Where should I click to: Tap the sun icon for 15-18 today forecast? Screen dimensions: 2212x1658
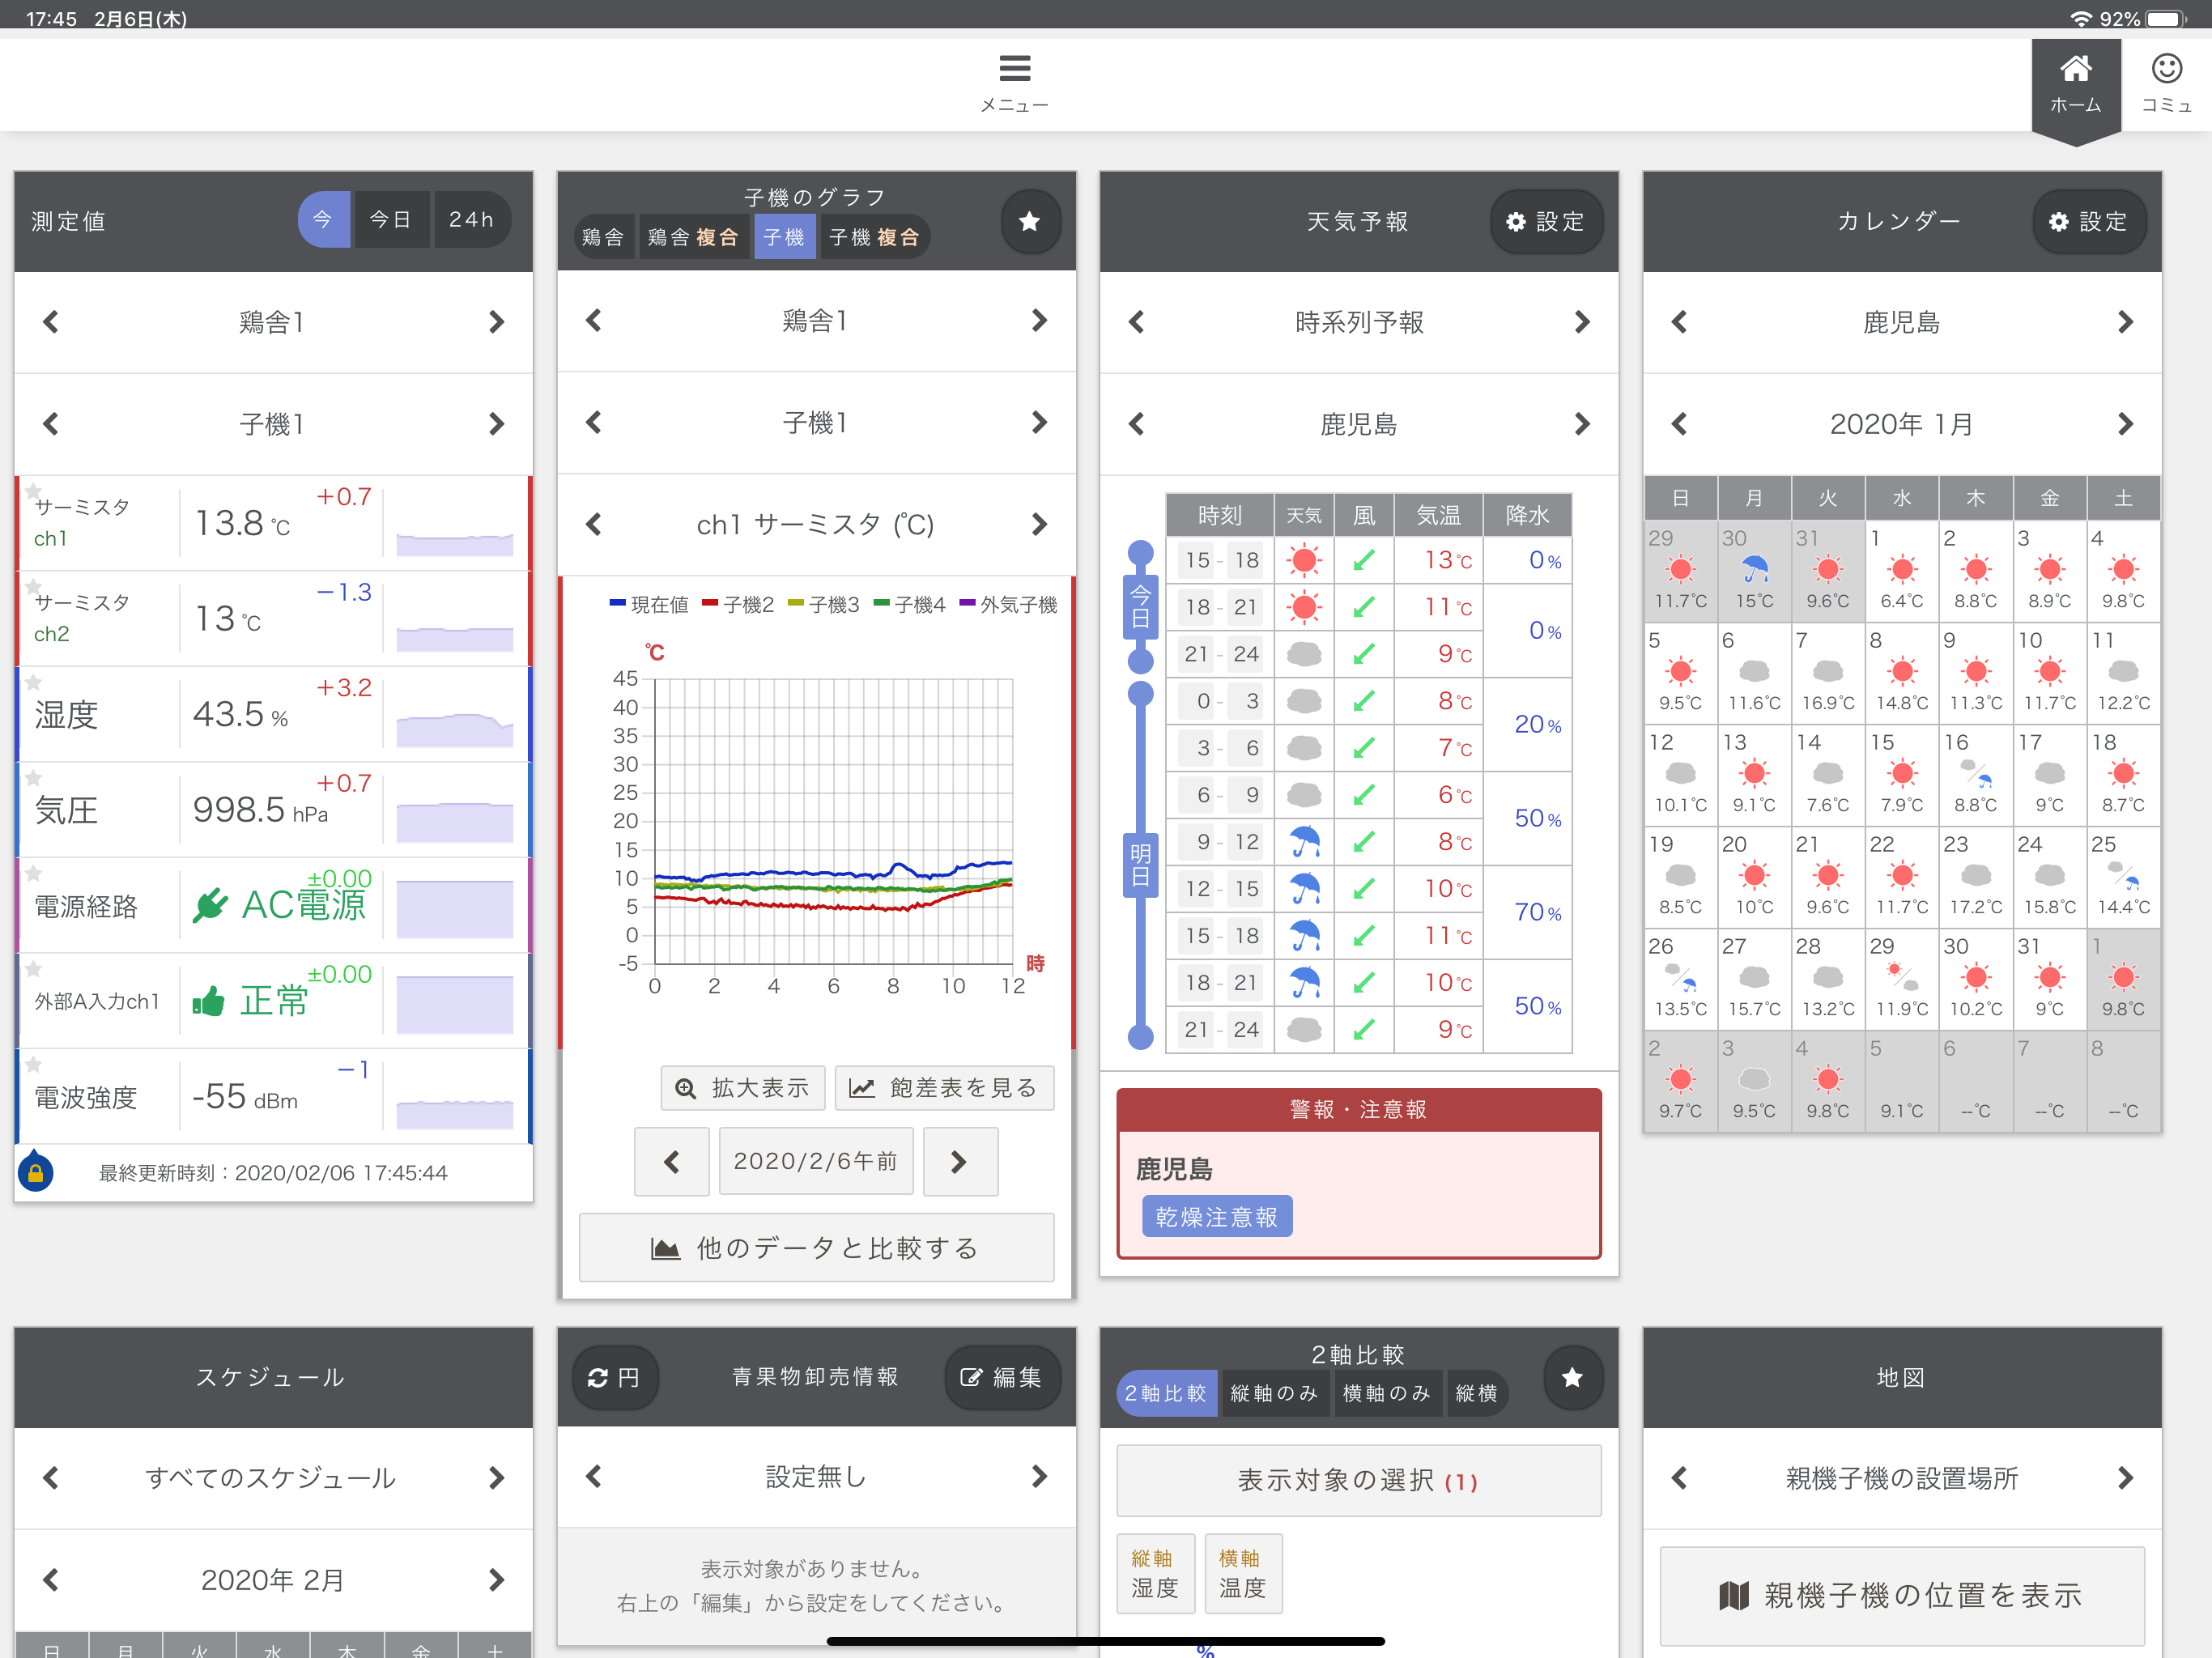1303,560
